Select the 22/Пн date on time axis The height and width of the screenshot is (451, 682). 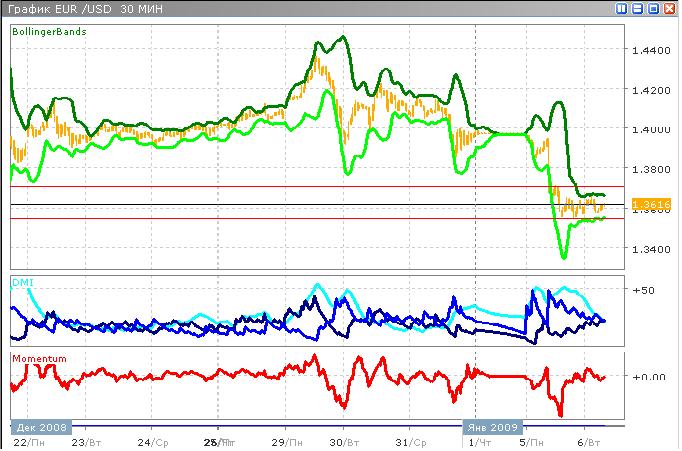tap(28, 441)
